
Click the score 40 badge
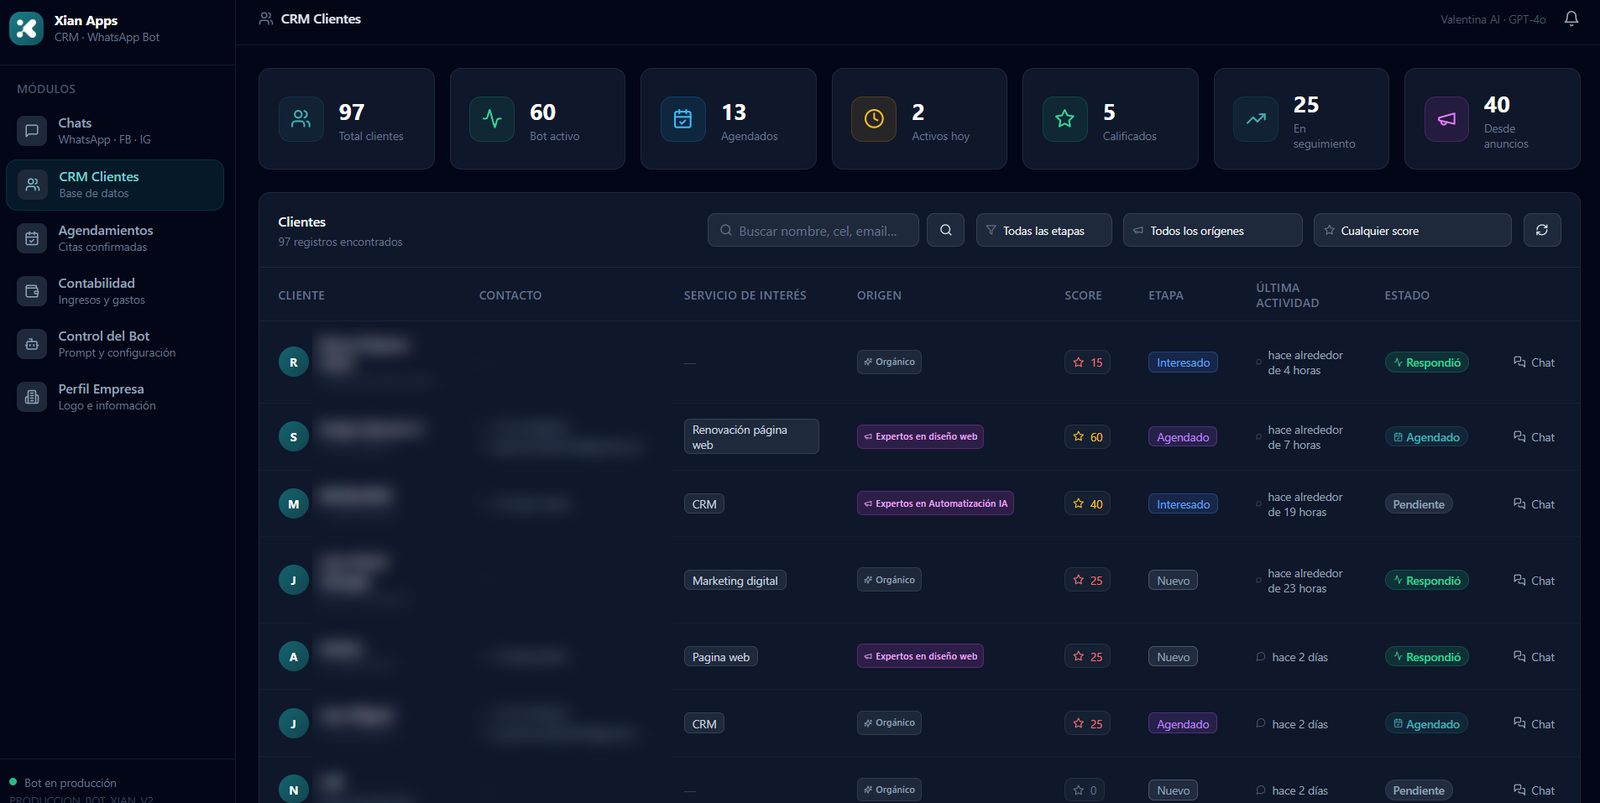[1087, 504]
